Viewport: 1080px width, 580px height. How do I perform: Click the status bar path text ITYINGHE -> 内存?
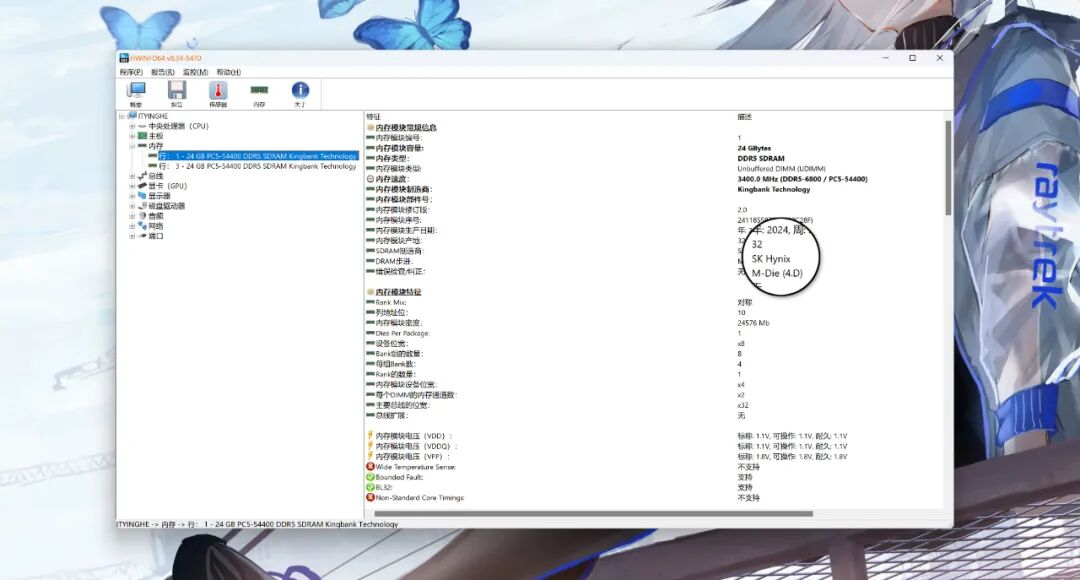pyautogui.click(x=258, y=524)
